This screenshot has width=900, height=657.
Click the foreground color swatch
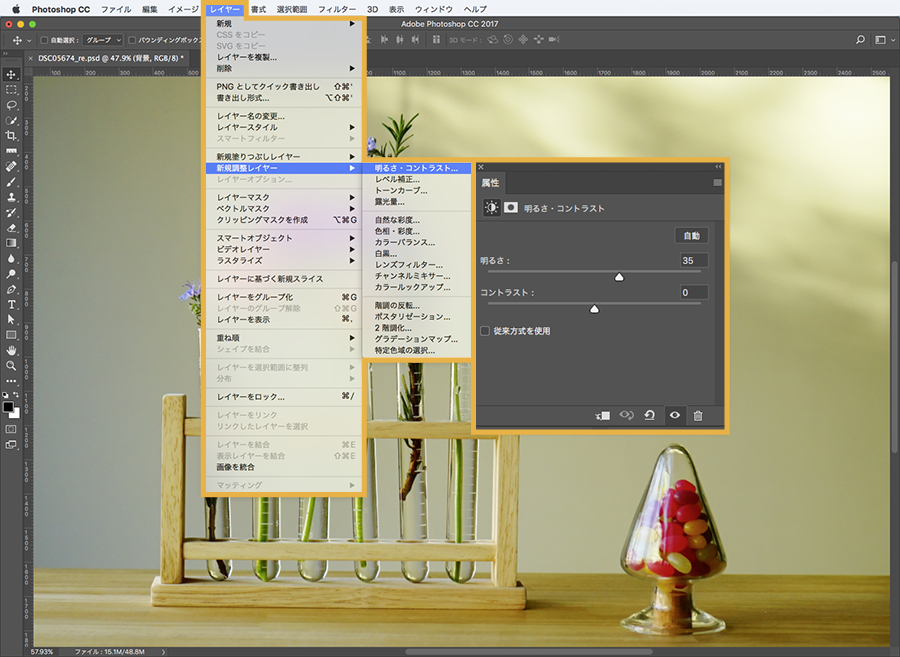(x=8, y=407)
